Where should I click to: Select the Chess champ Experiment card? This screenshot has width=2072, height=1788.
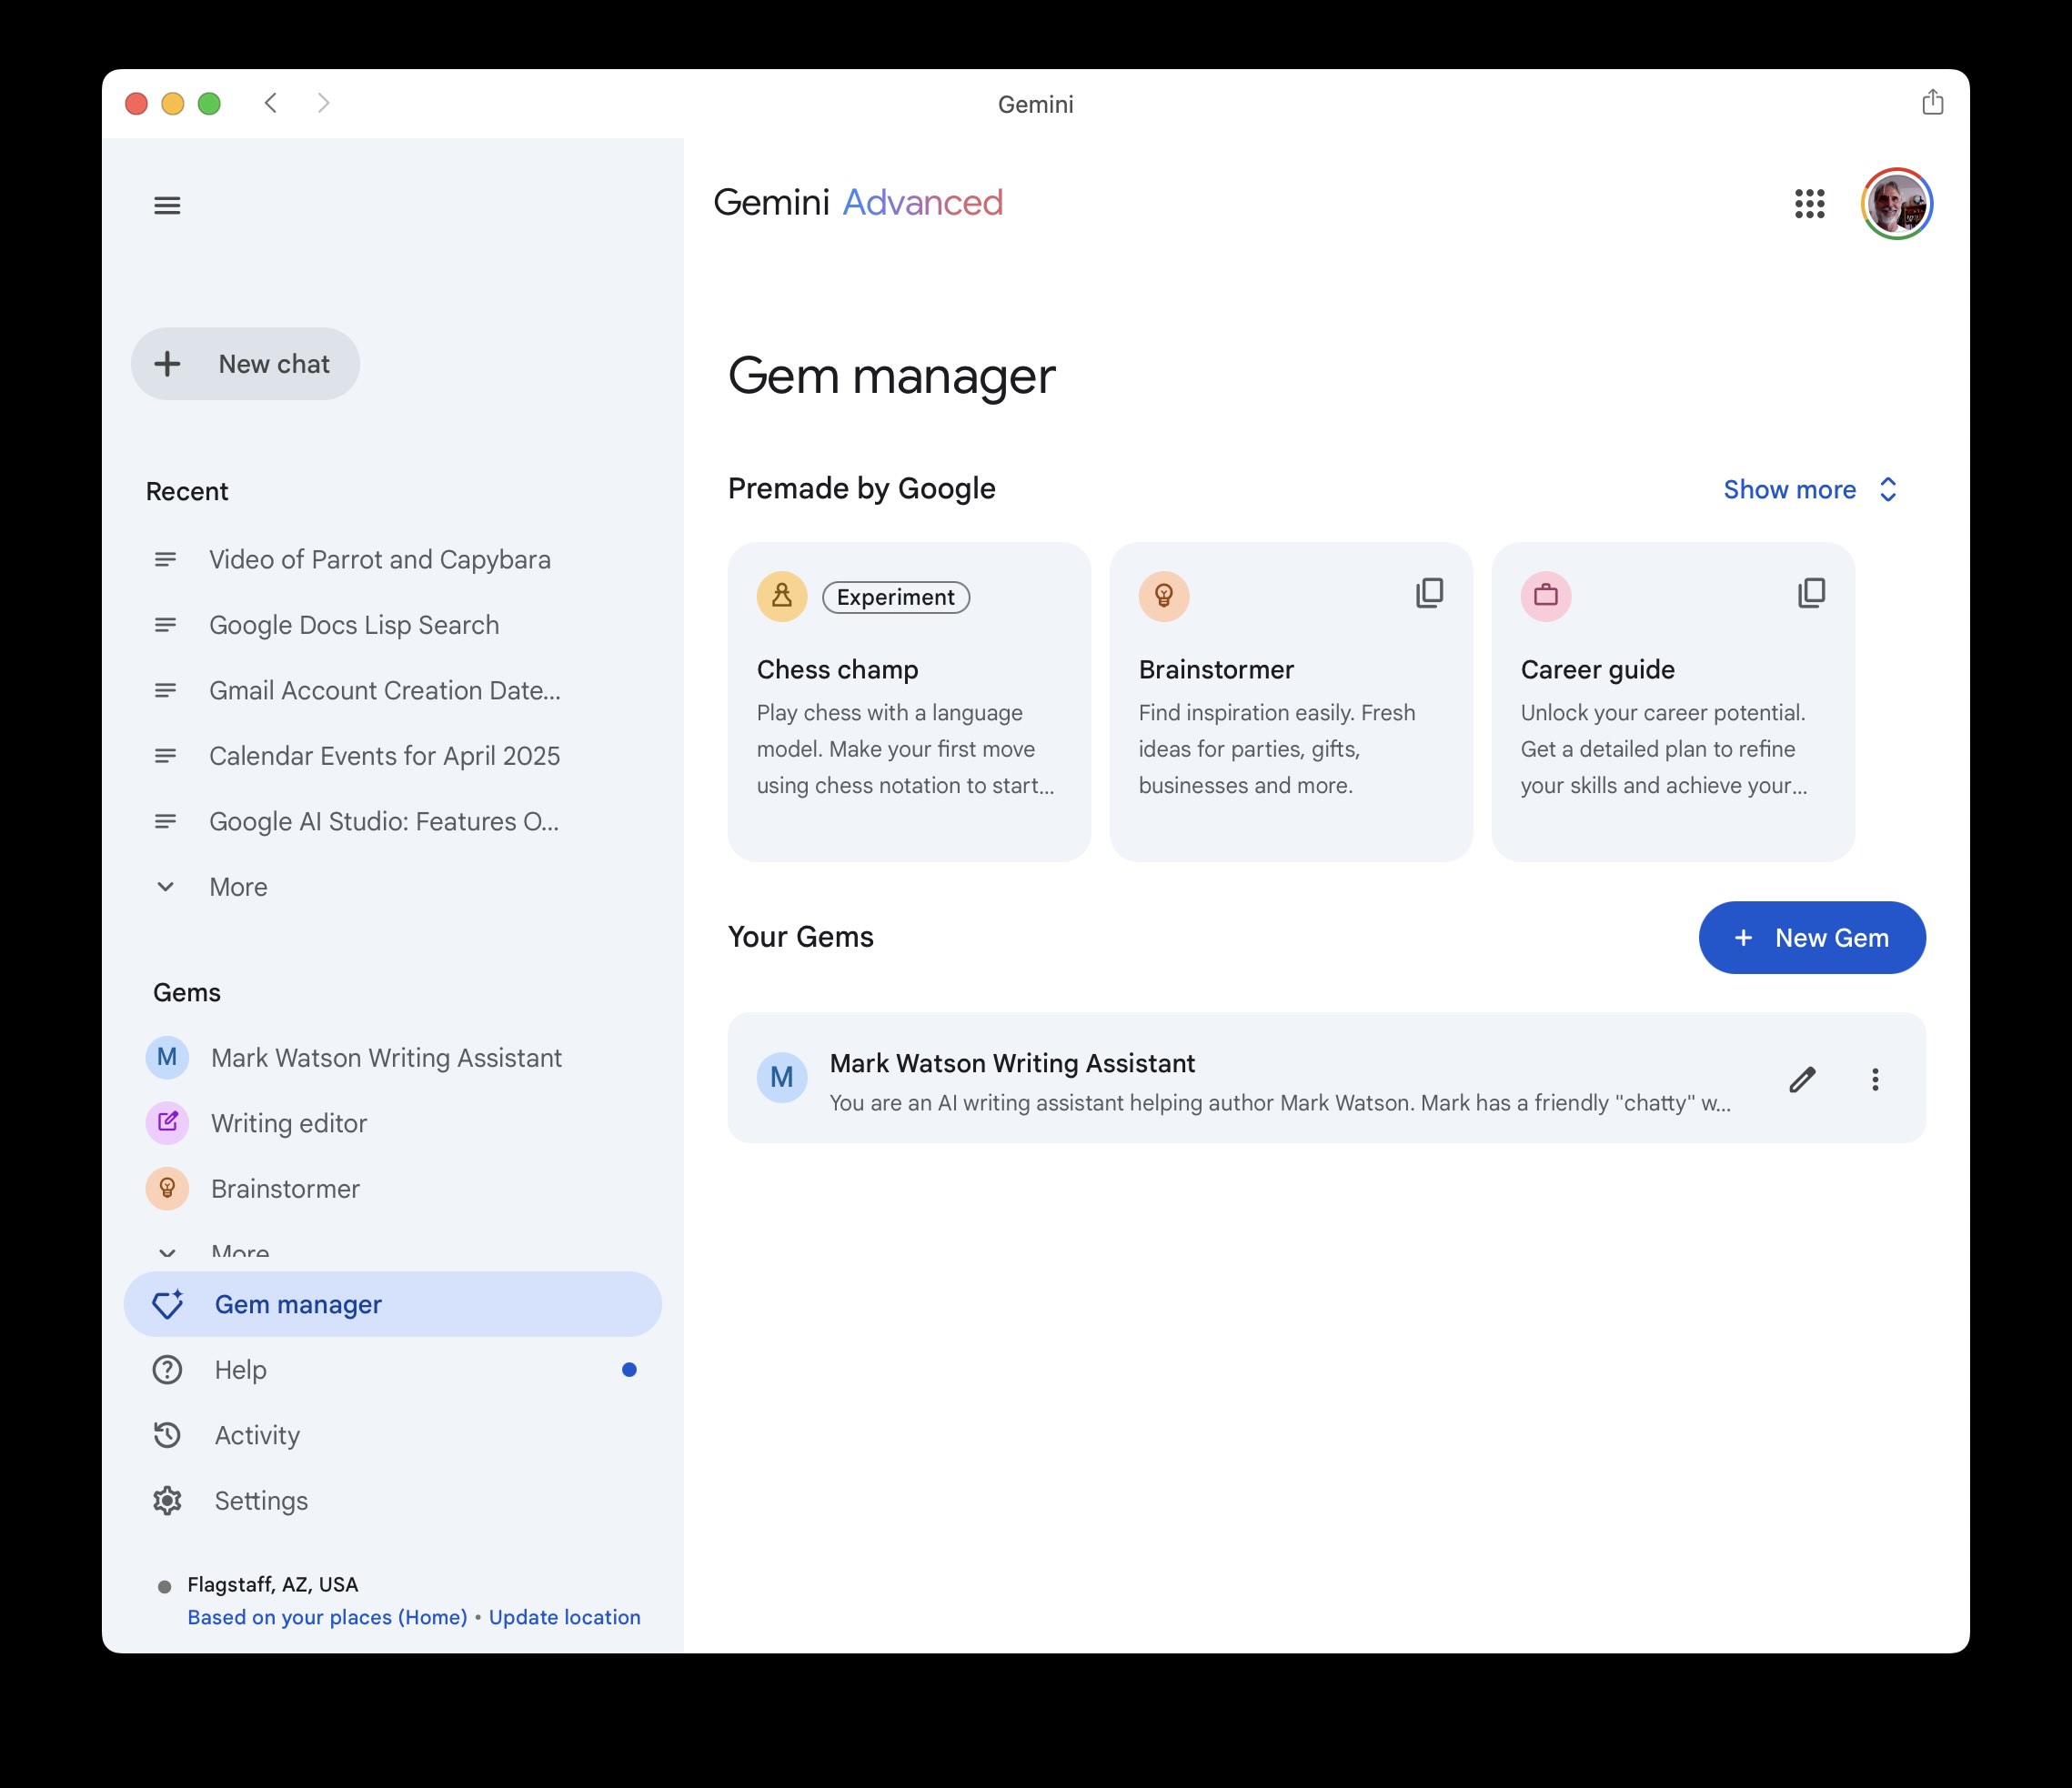(x=908, y=700)
